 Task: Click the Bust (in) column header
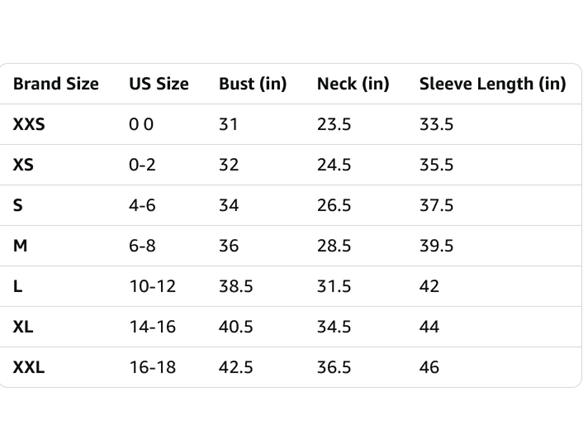pyautogui.click(x=253, y=84)
